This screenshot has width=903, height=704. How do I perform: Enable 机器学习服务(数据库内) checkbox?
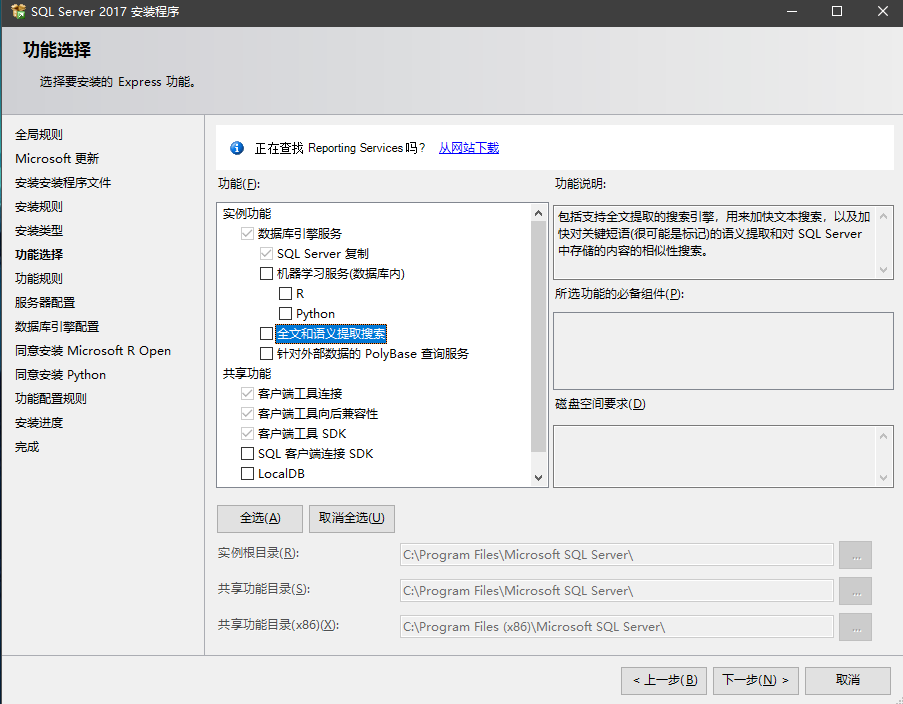(266, 274)
